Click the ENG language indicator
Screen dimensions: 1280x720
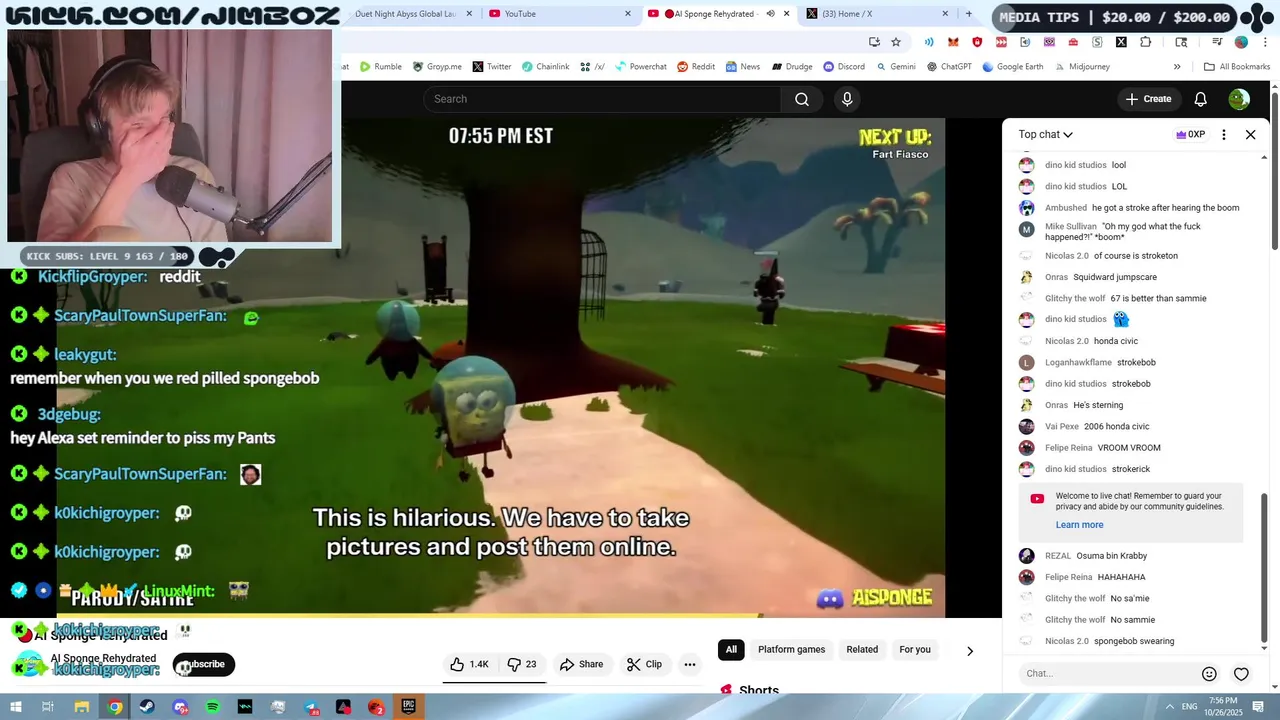click(x=1190, y=707)
